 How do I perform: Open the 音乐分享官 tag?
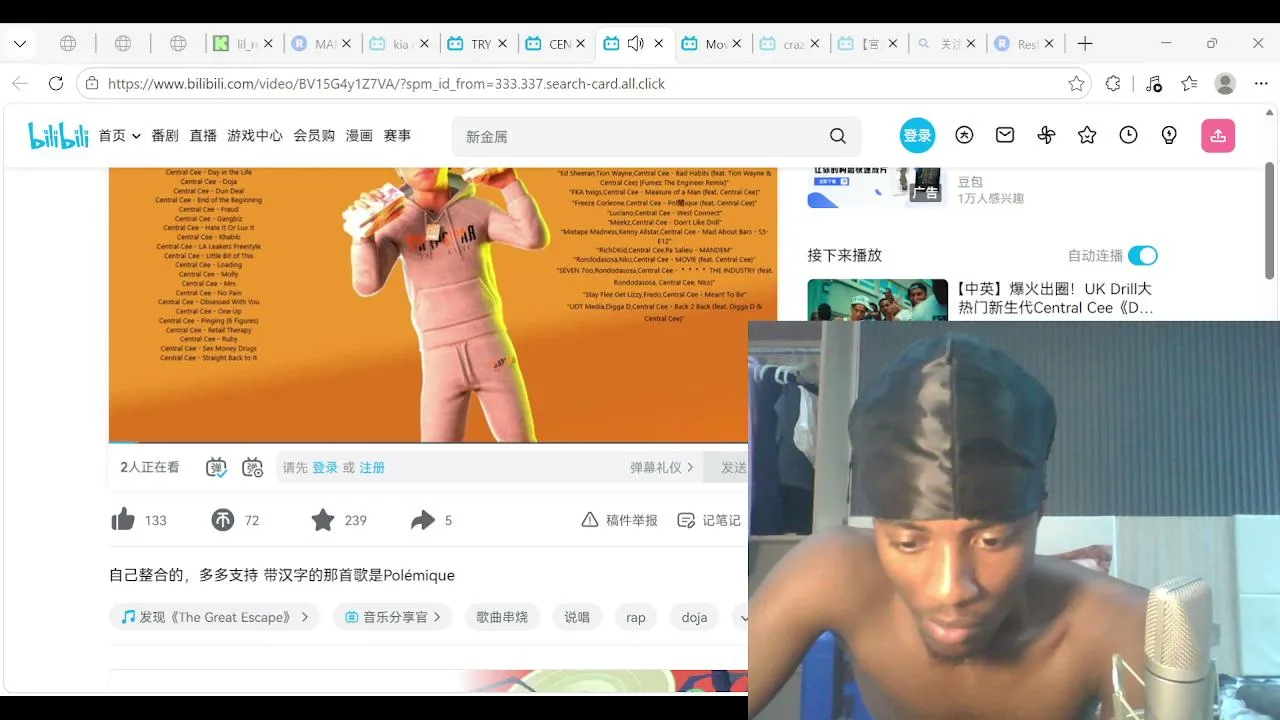tap(393, 617)
